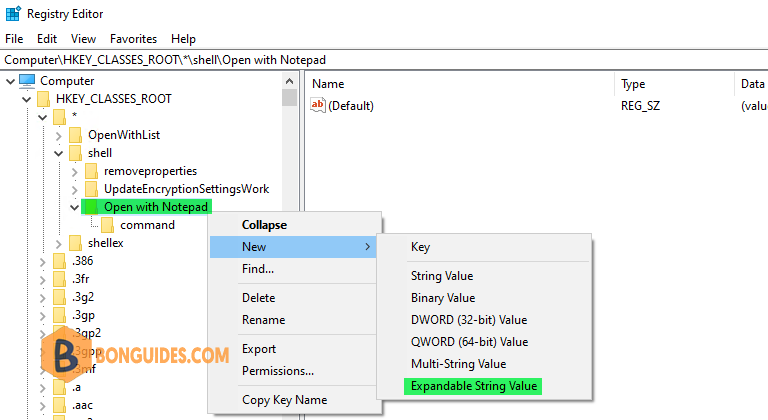Click the Data column header
This screenshot has height=420, width=768.
pos(752,84)
